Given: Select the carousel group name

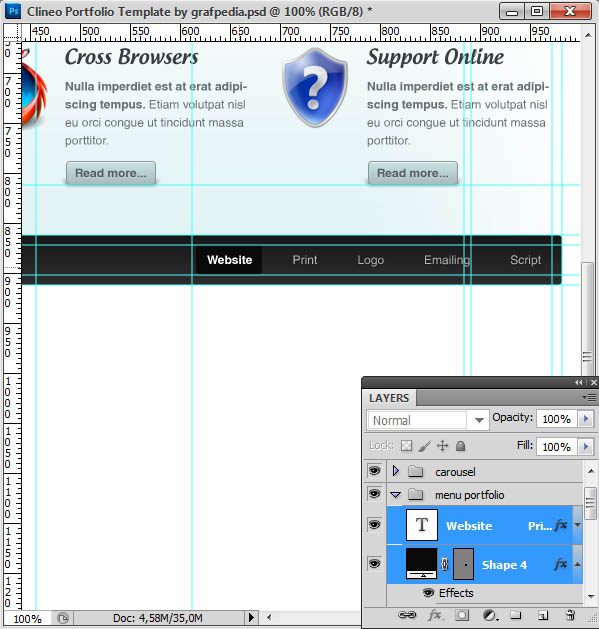Looking at the screenshot, I should [455, 472].
